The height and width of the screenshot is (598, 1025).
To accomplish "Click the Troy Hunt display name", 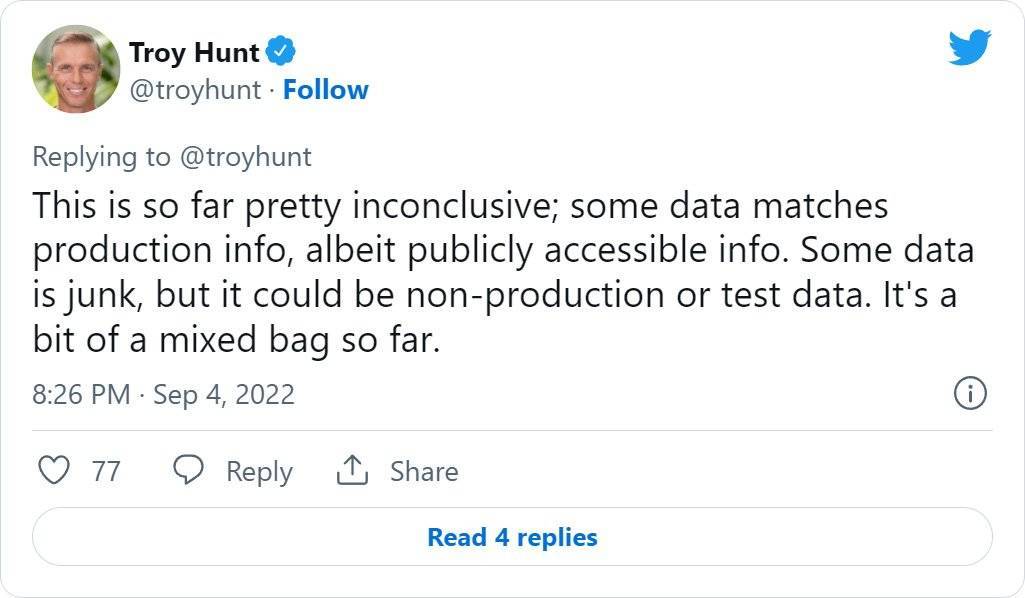I will pyautogui.click(x=194, y=52).
